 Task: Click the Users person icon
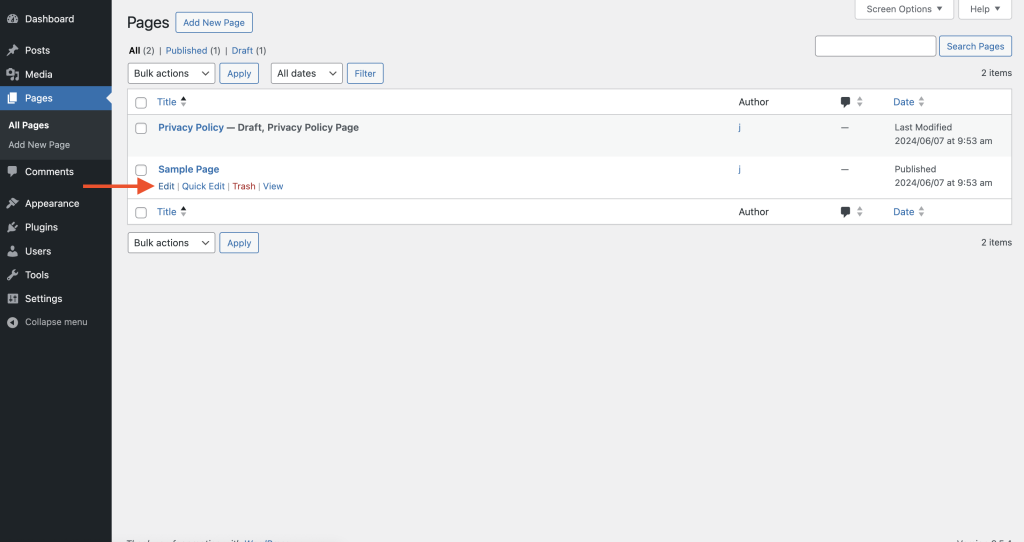pos(12,251)
